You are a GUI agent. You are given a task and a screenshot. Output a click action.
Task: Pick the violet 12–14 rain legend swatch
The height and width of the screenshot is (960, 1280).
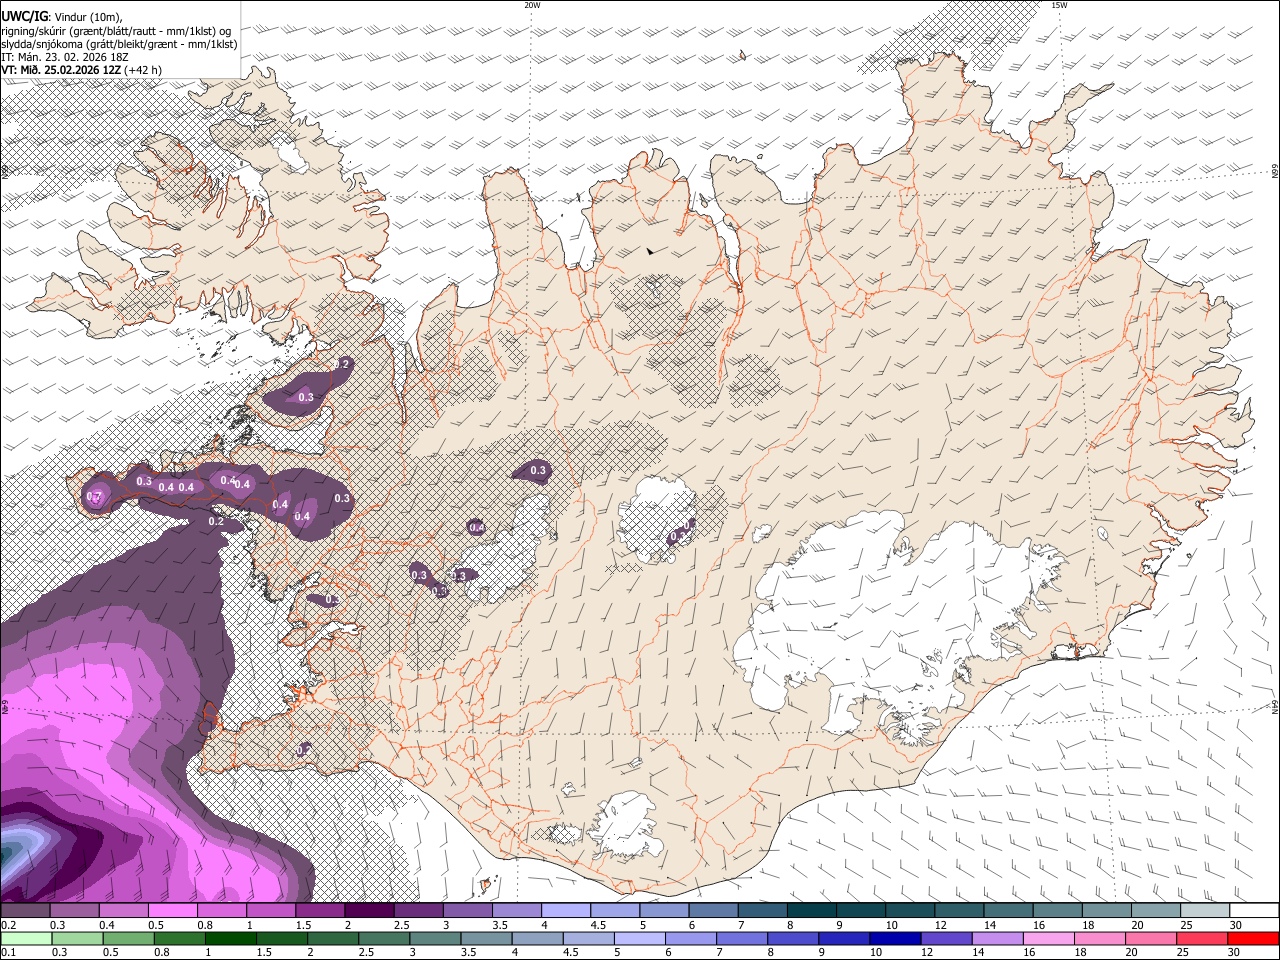pyautogui.click(x=945, y=938)
